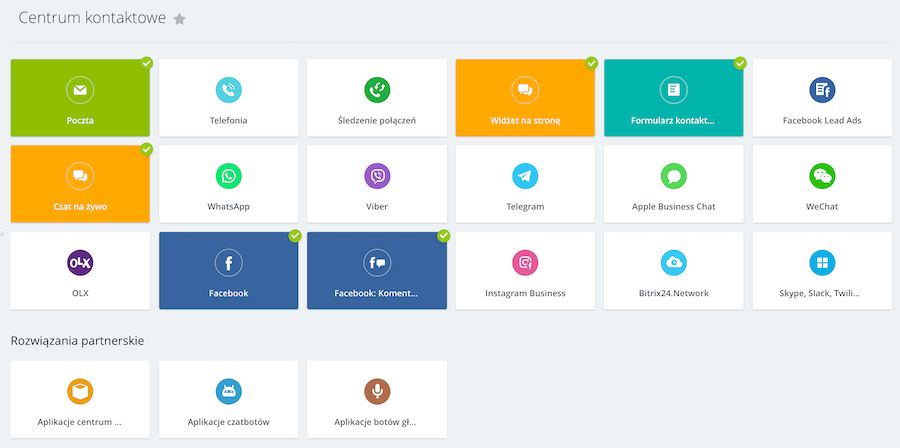
Task: Click the WhatsApp label
Action: (228, 207)
